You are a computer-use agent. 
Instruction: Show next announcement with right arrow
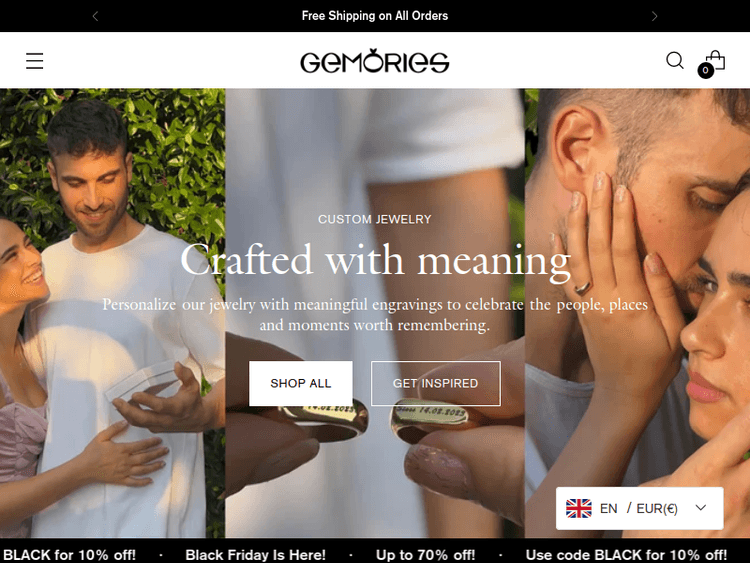point(654,16)
